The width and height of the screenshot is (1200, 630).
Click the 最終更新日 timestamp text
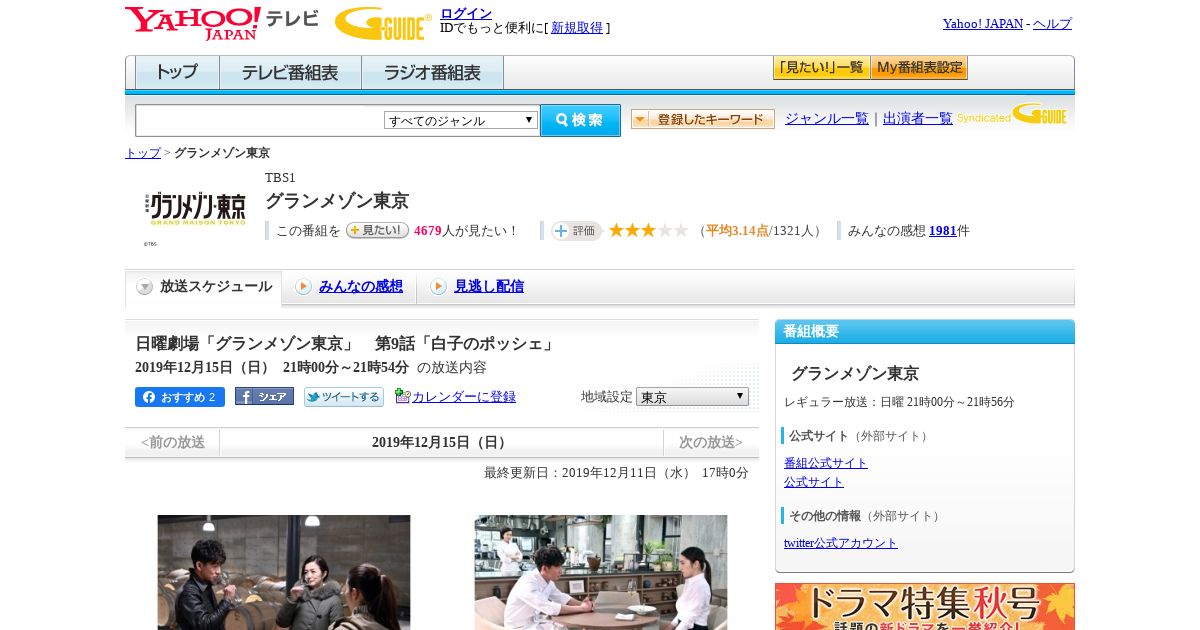coord(616,473)
